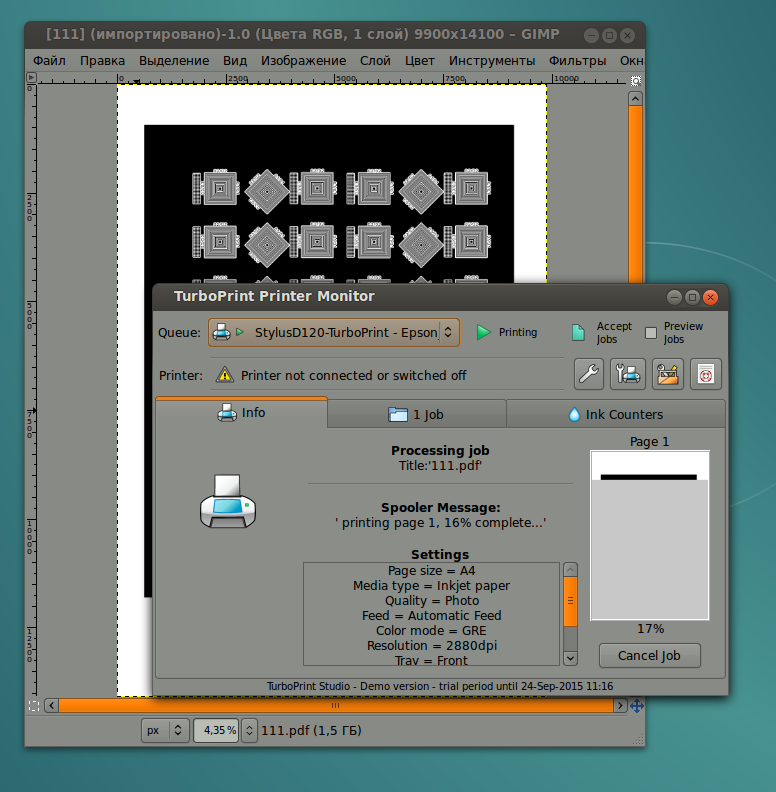Click GIMP scroll right arrow
776x792 pixels.
(620, 706)
